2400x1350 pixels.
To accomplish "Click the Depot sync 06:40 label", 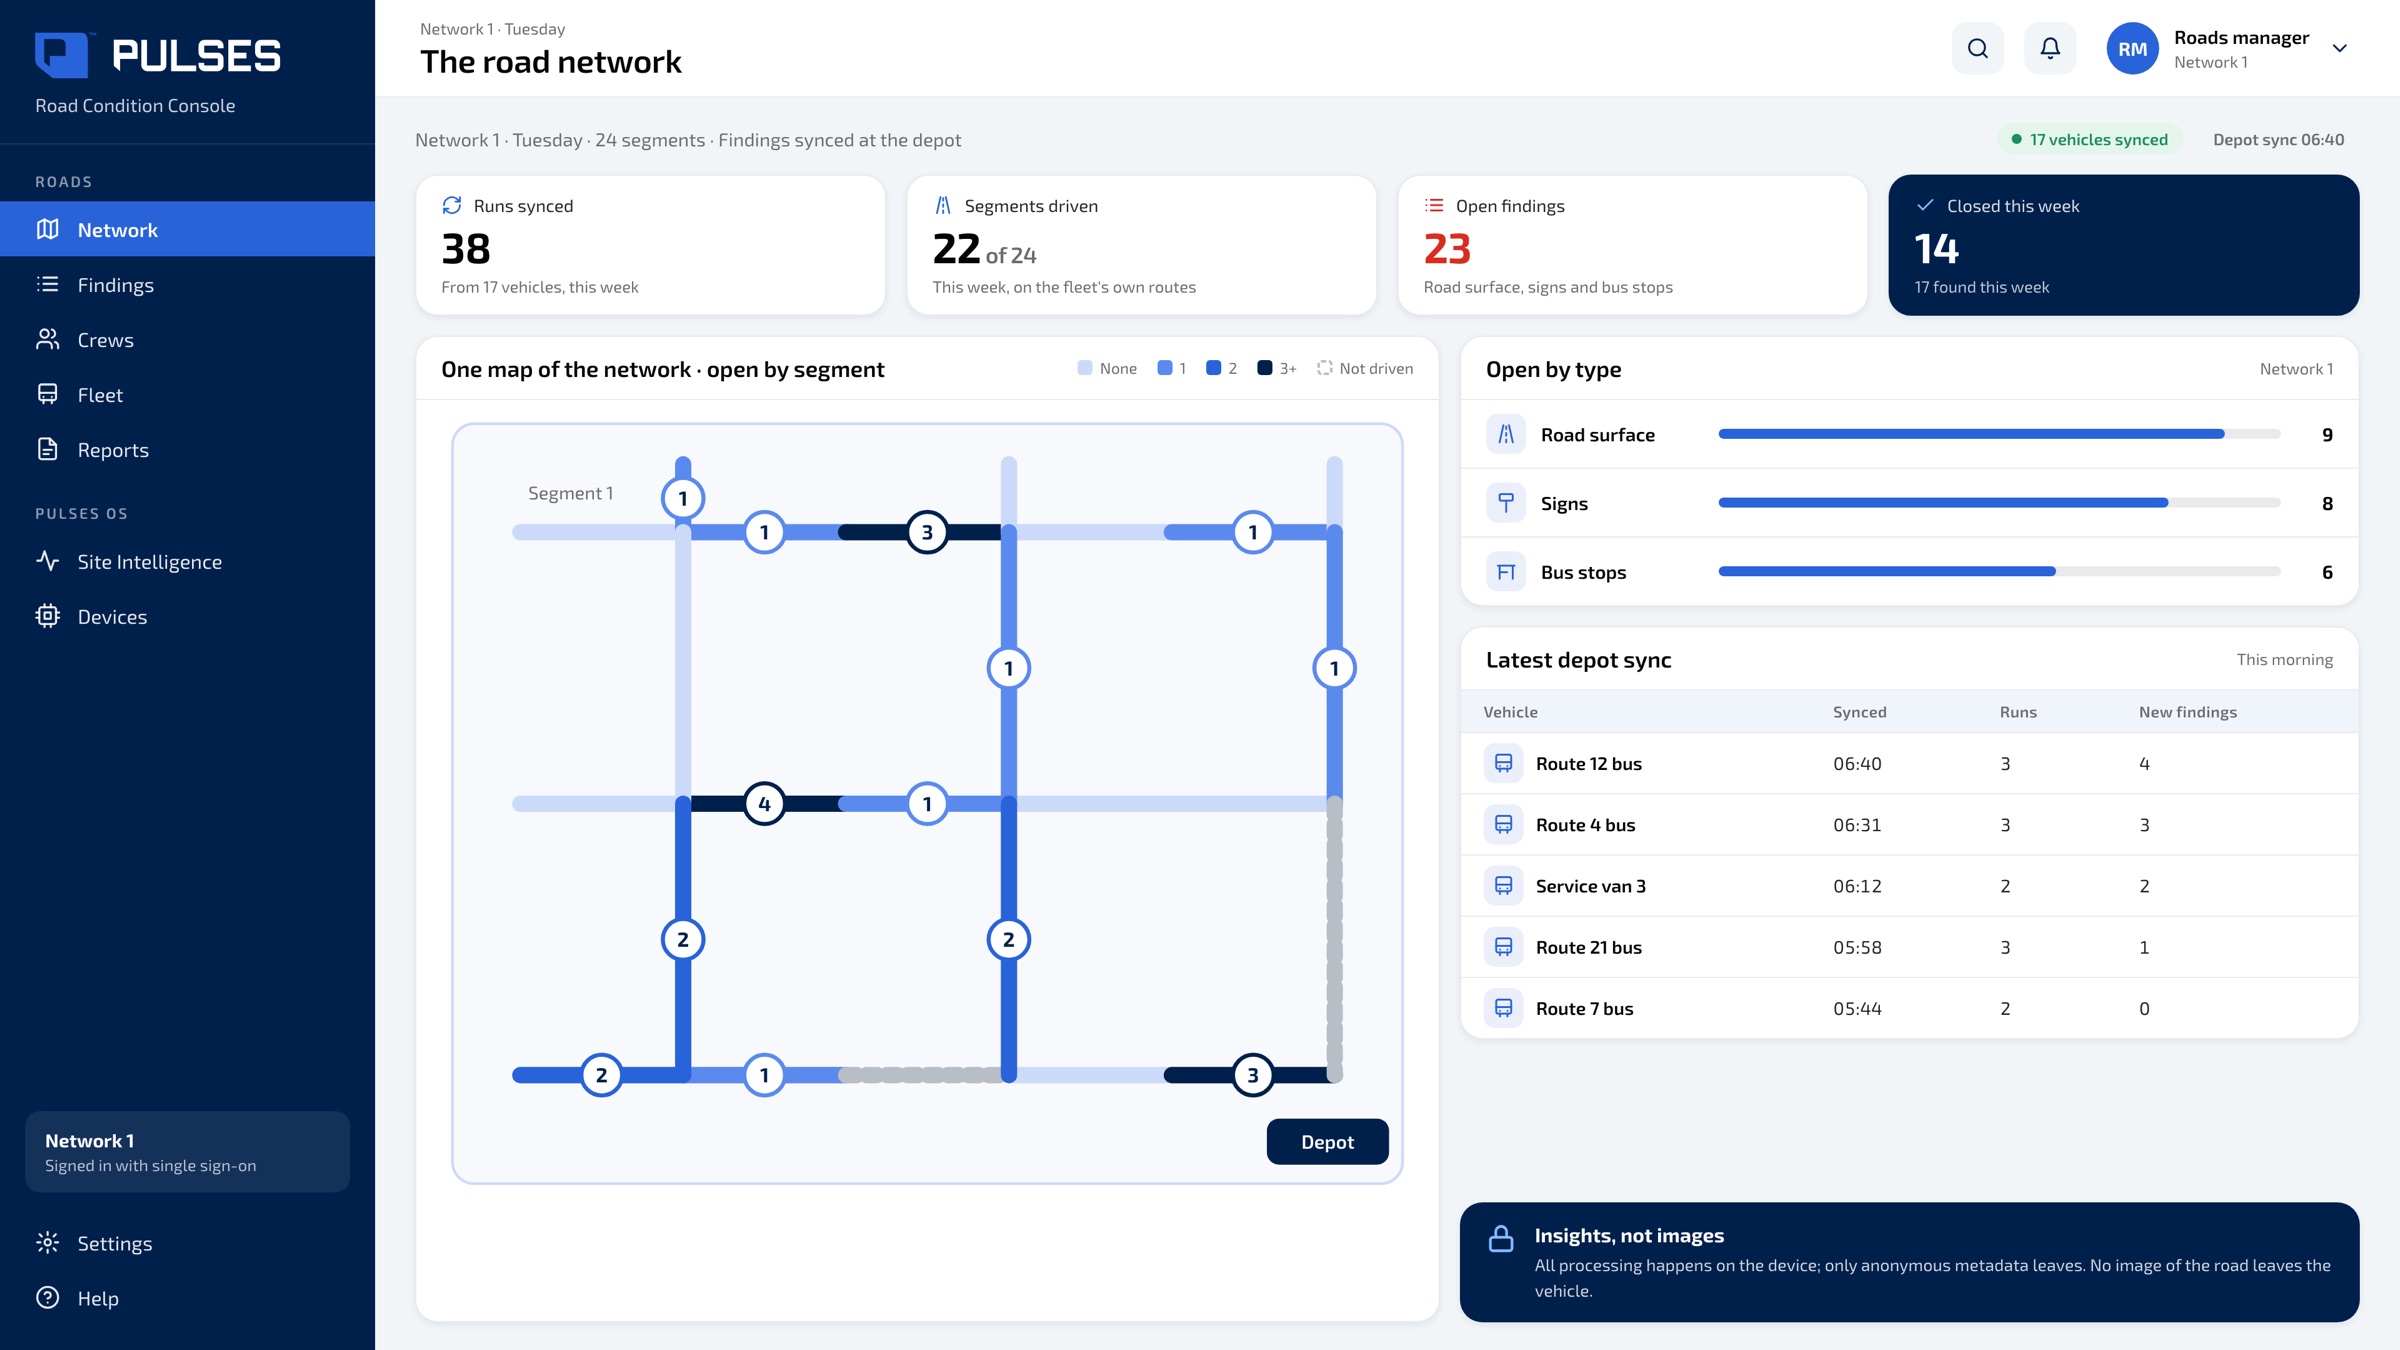I will coord(2278,139).
